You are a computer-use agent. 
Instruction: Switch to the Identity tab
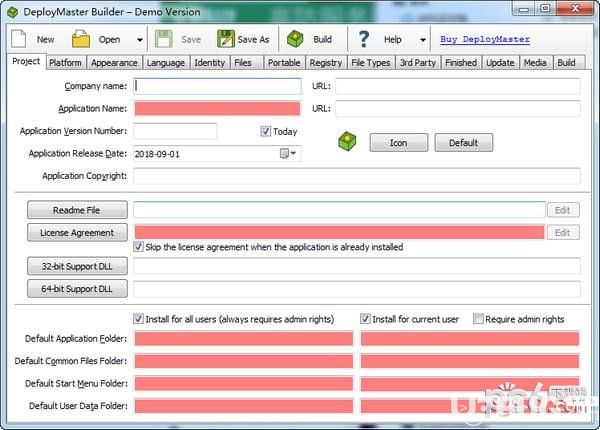tap(209, 63)
